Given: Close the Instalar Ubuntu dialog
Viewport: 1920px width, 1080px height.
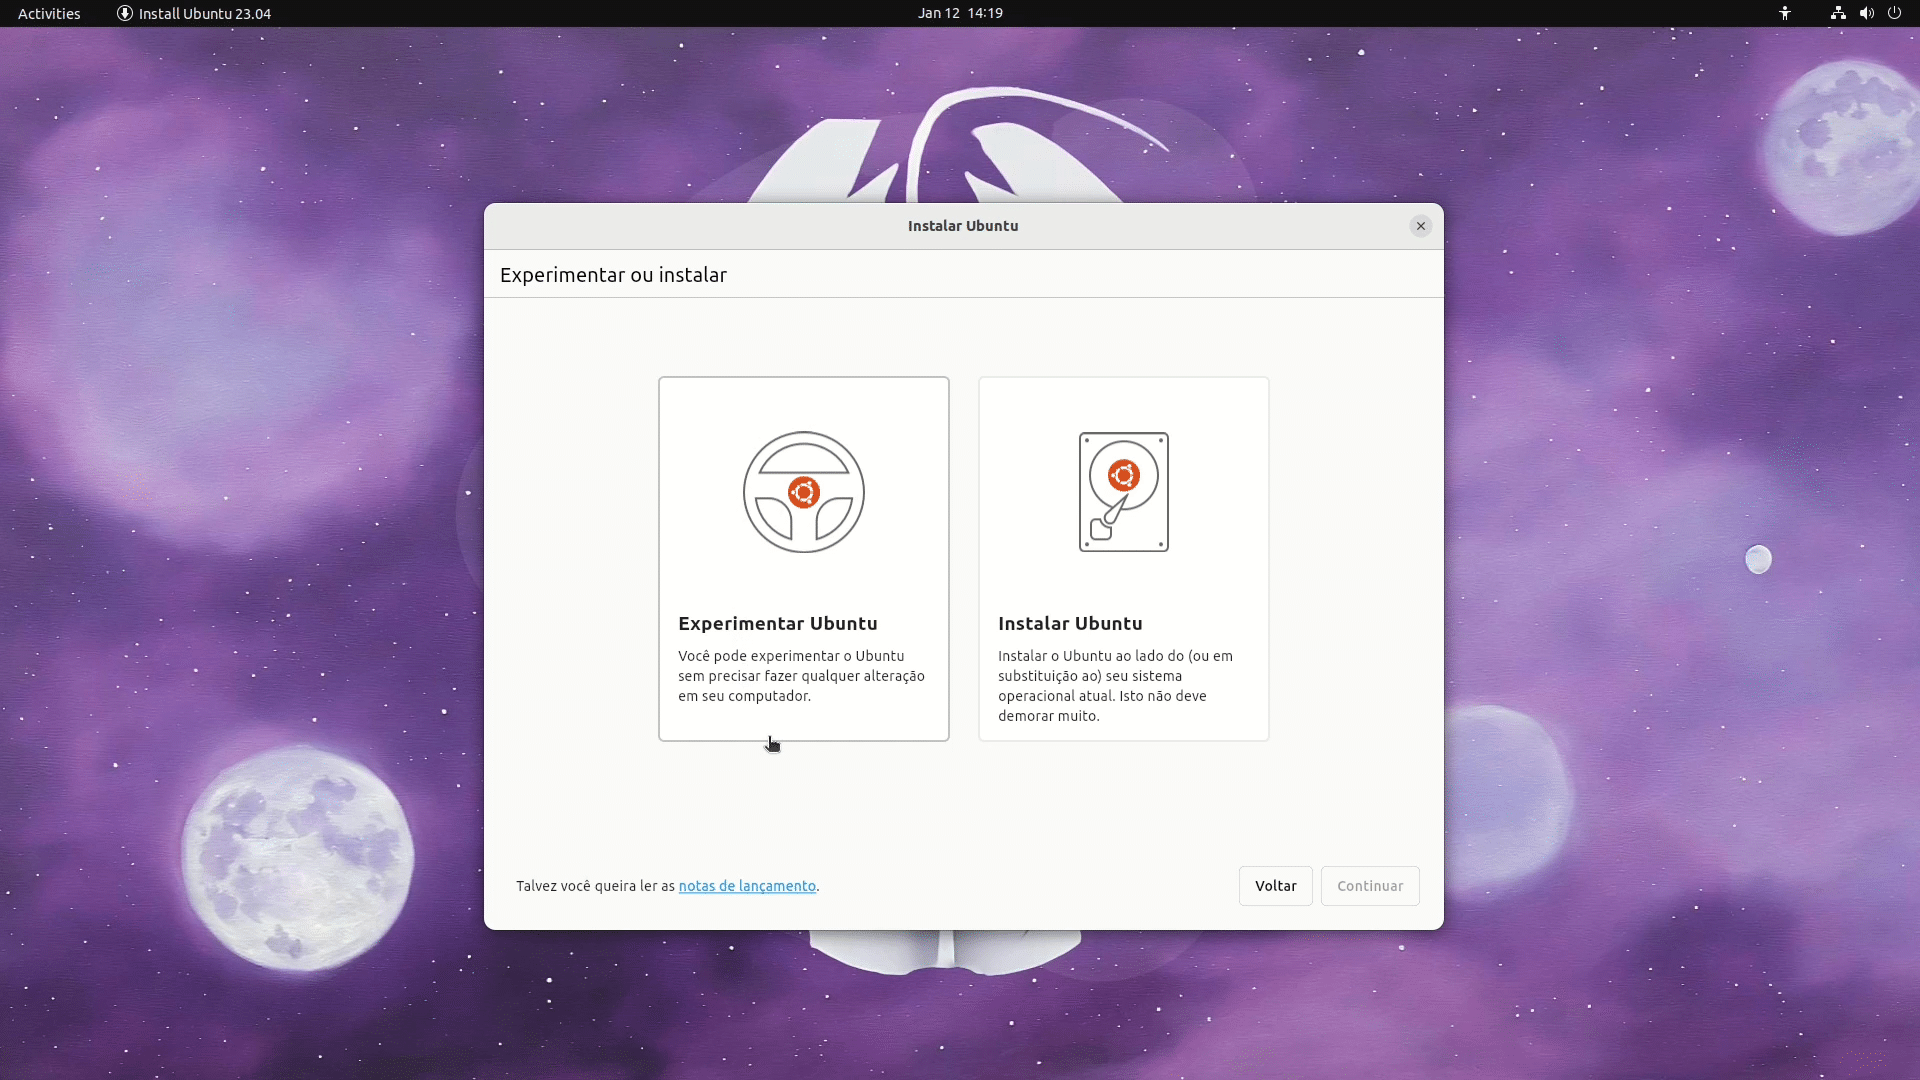Looking at the screenshot, I should click(x=1420, y=226).
